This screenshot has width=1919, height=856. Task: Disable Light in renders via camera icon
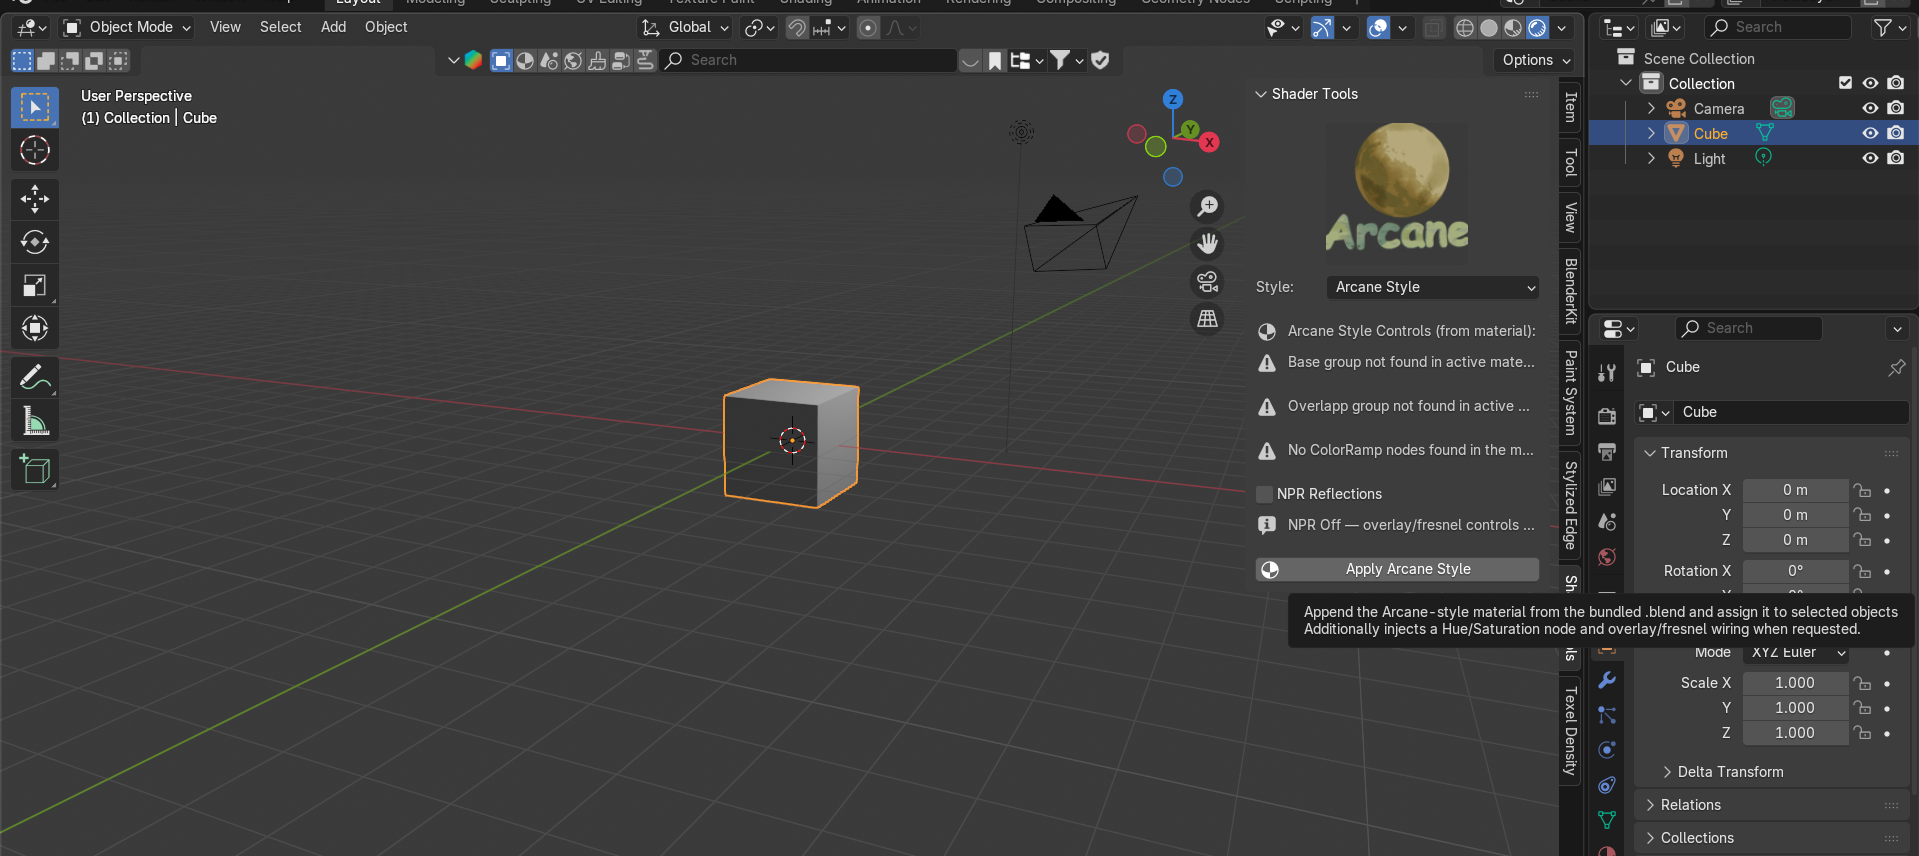(x=1895, y=158)
